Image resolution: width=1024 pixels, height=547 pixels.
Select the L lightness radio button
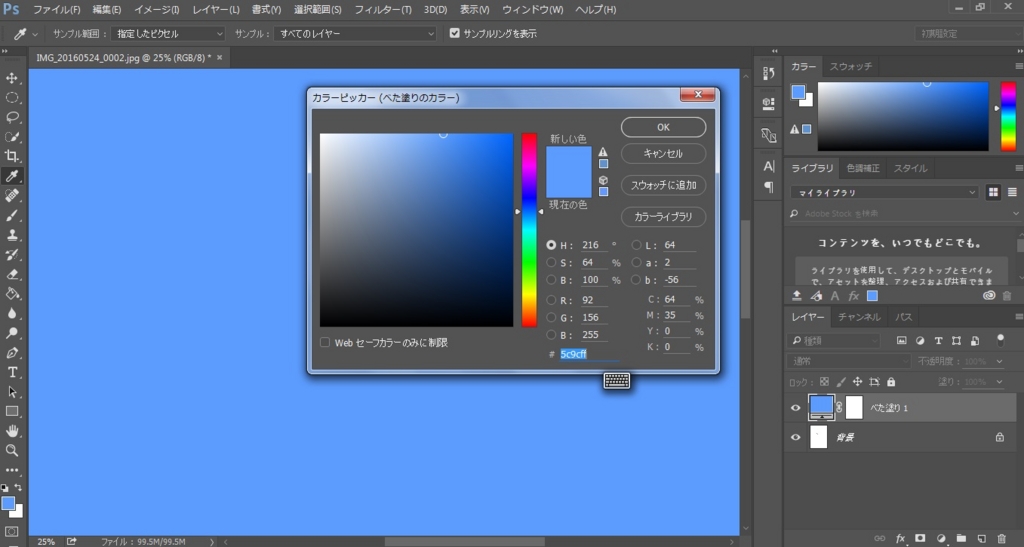[636, 245]
